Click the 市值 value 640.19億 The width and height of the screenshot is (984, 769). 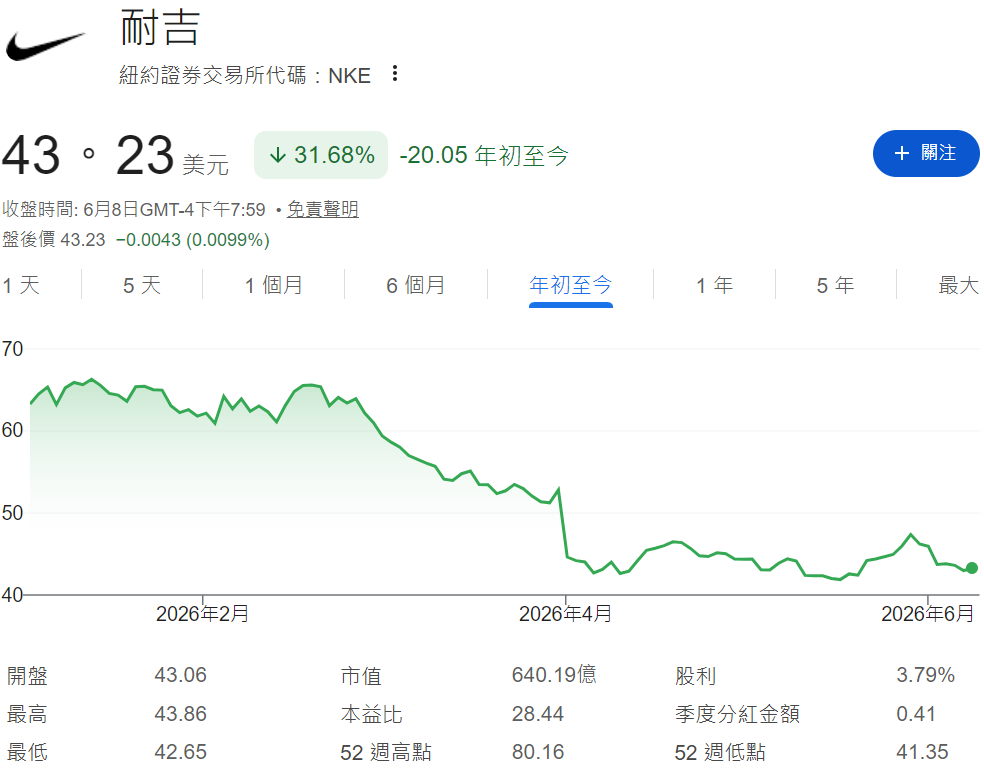coord(554,675)
